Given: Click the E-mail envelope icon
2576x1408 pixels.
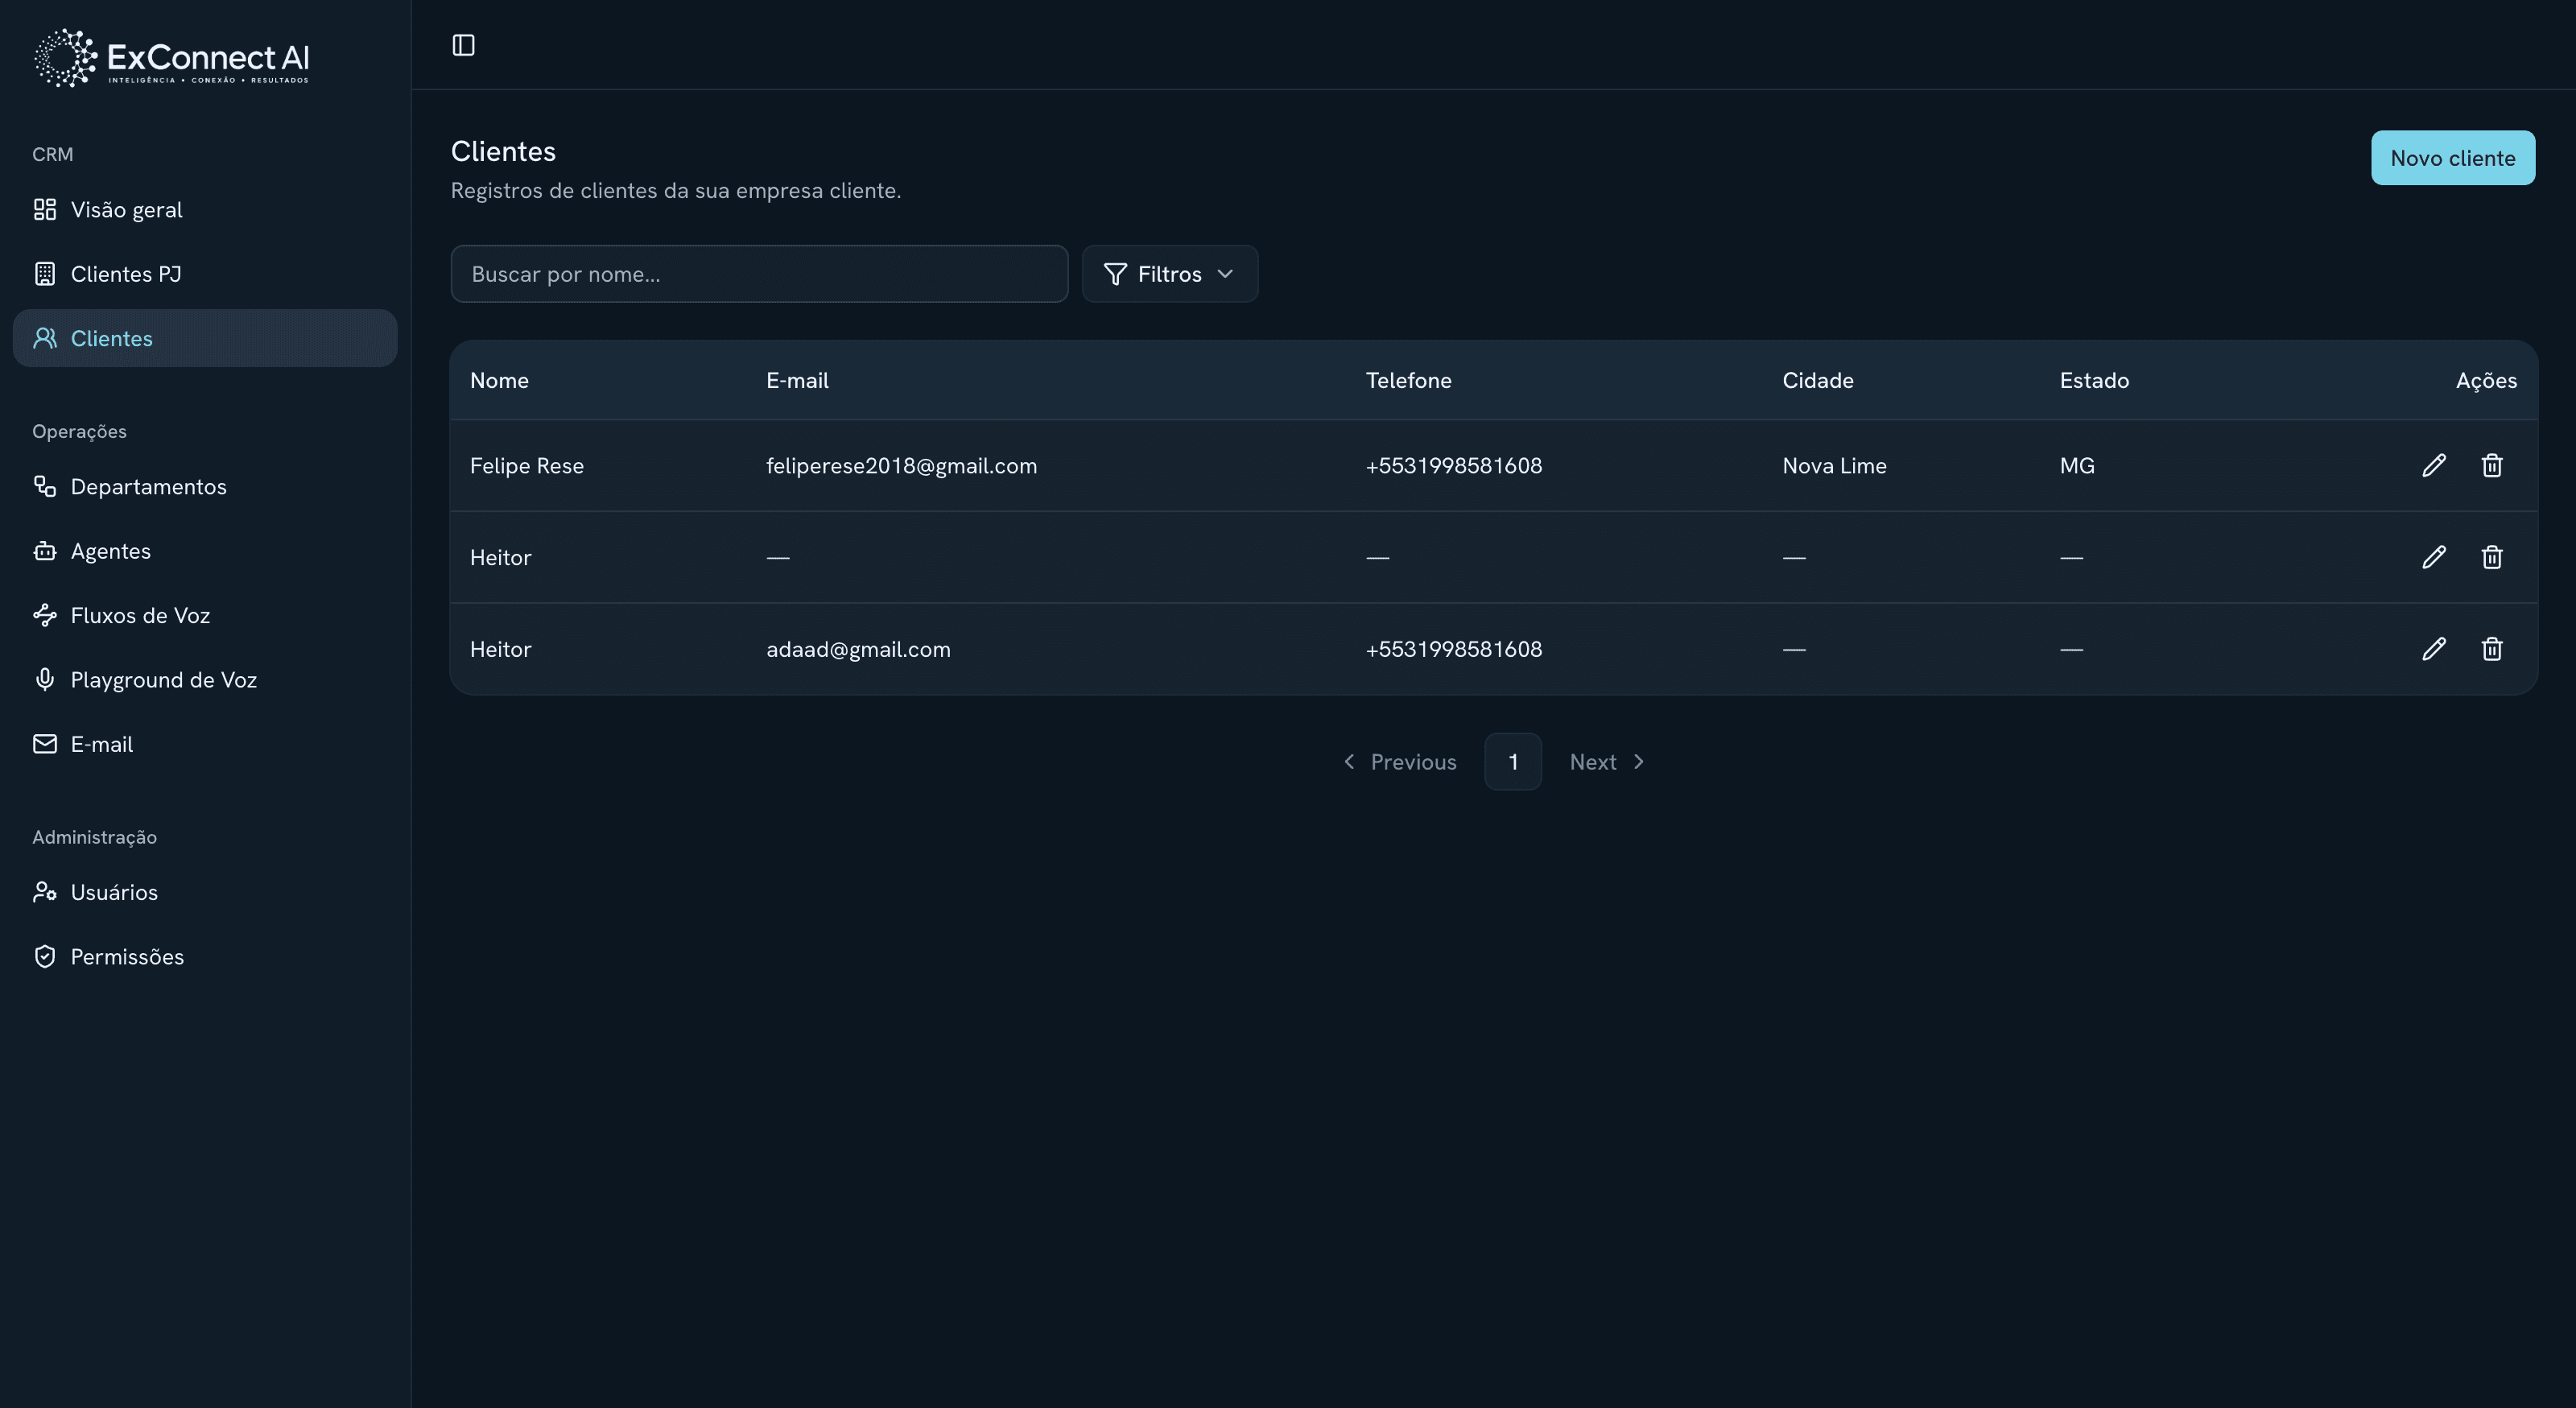Looking at the screenshot, I should point(45,744).
